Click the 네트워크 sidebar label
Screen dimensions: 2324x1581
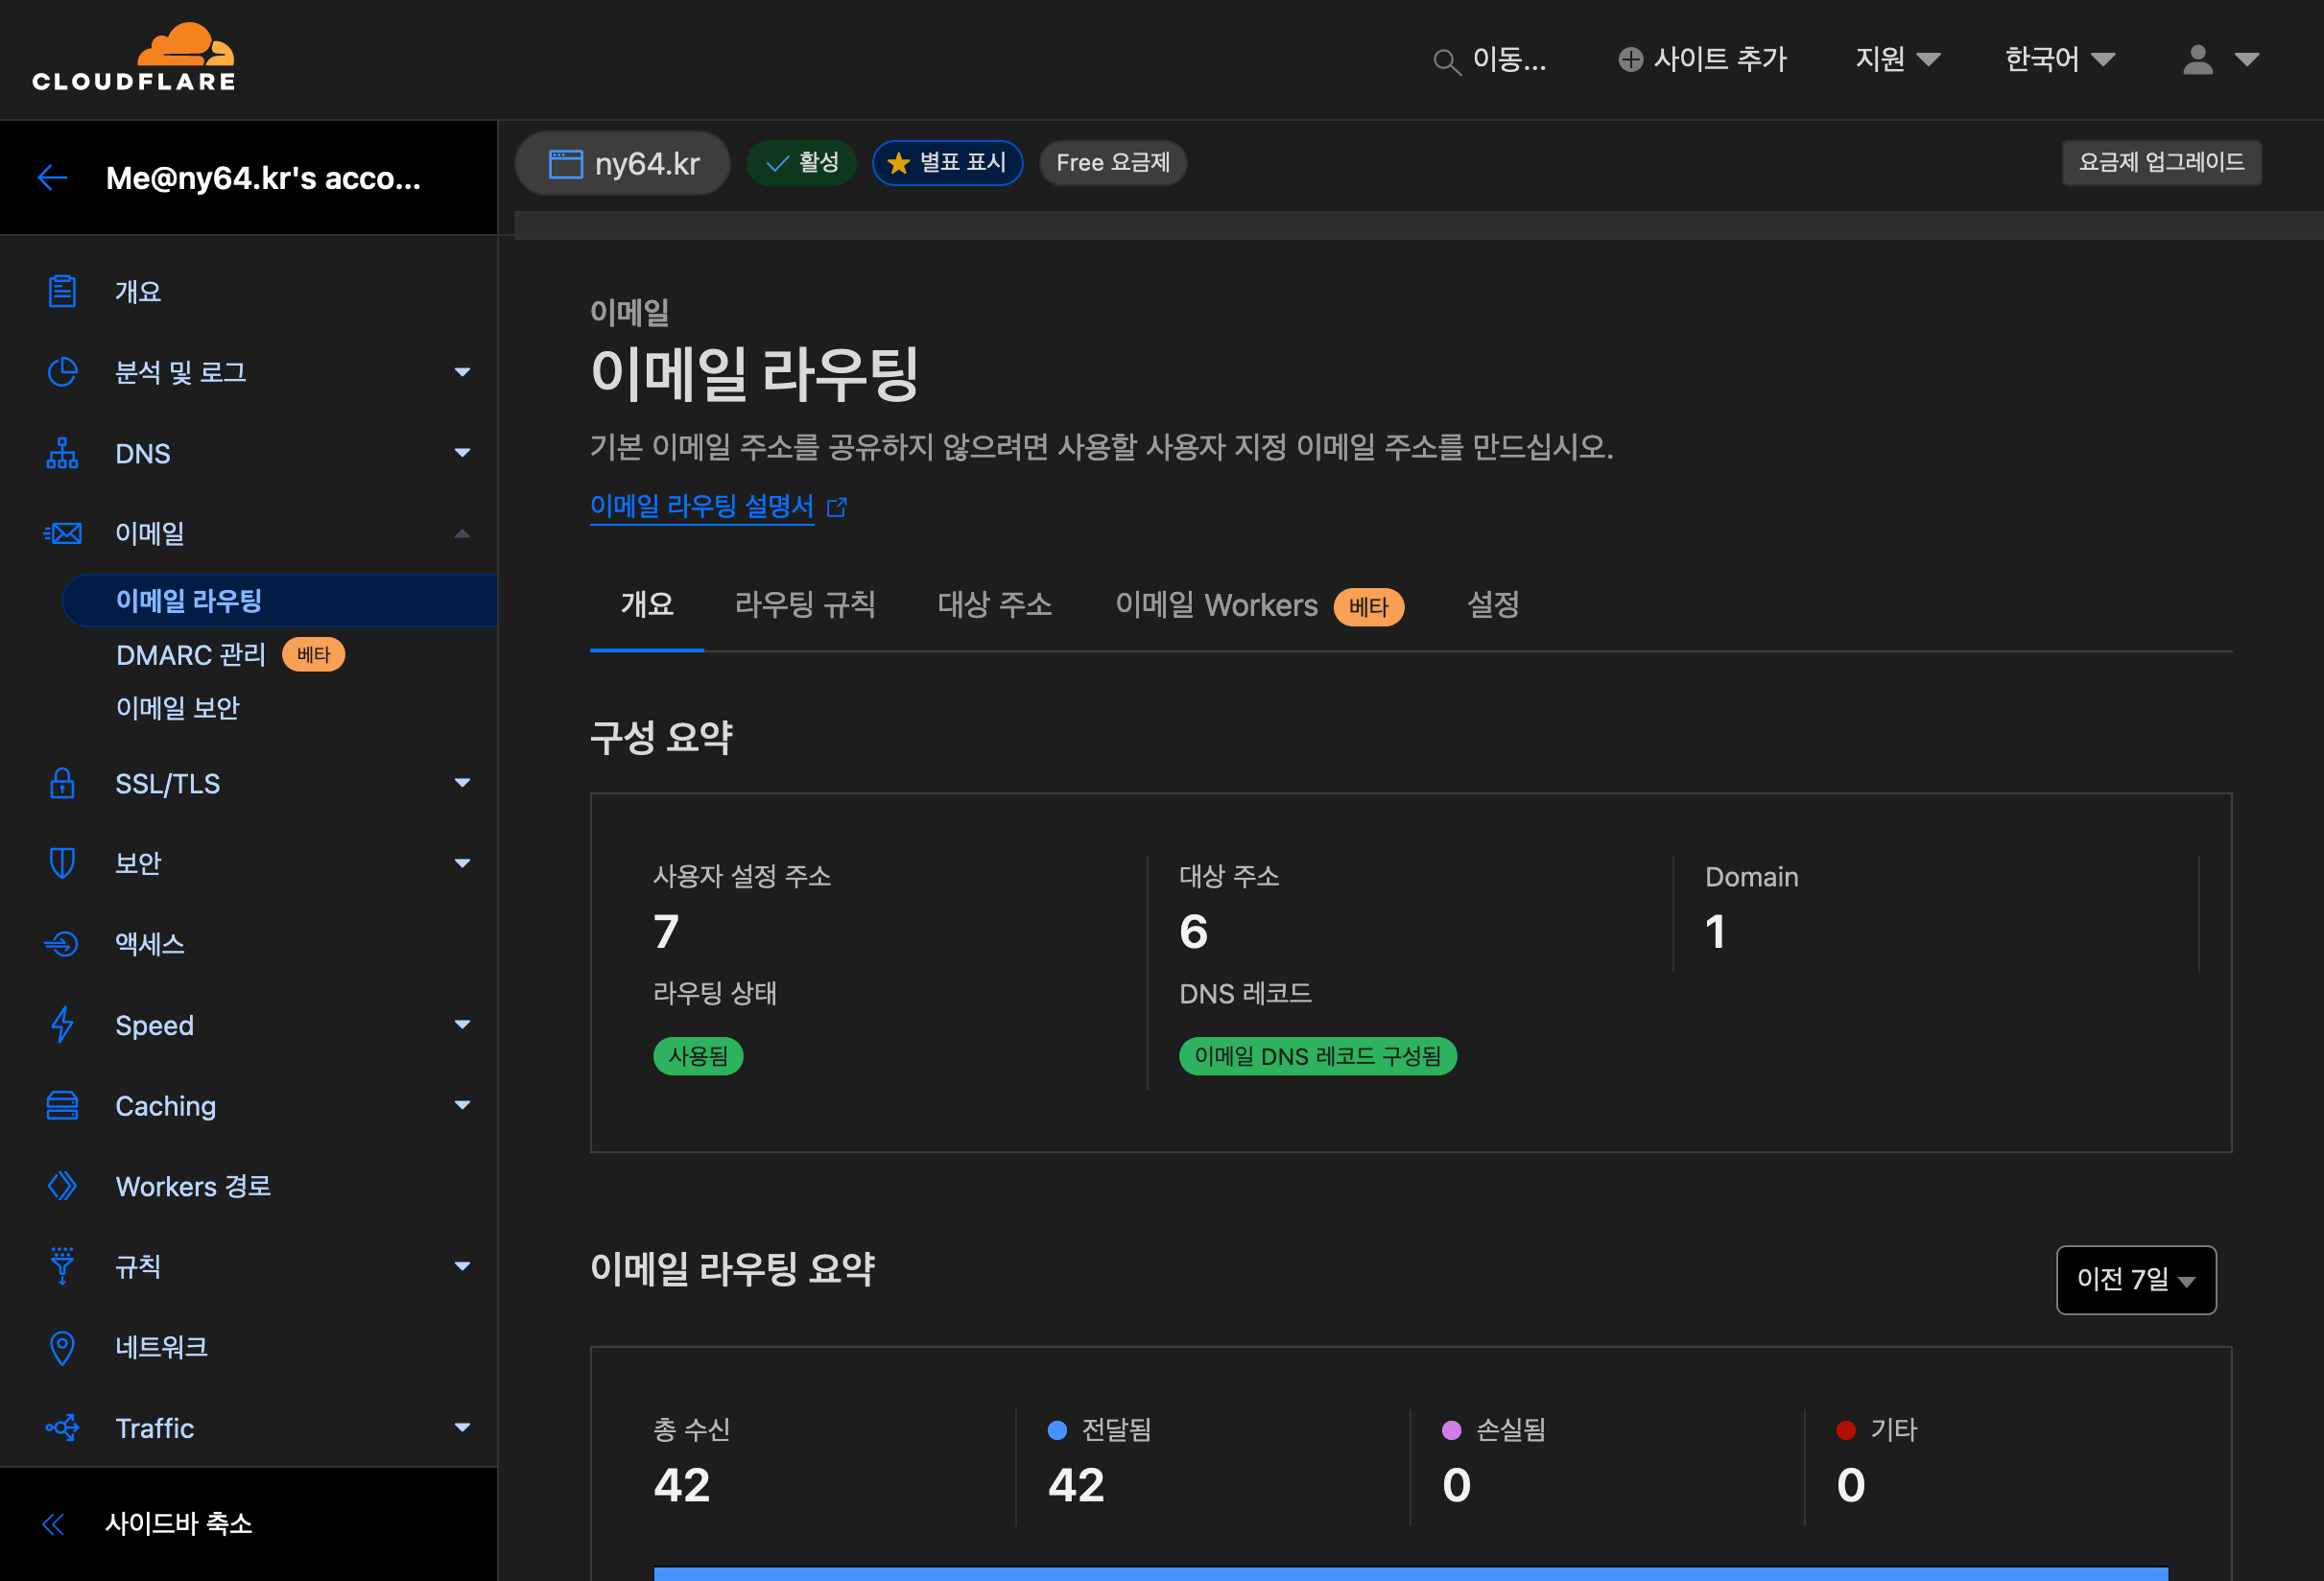tap(161, 1348)
